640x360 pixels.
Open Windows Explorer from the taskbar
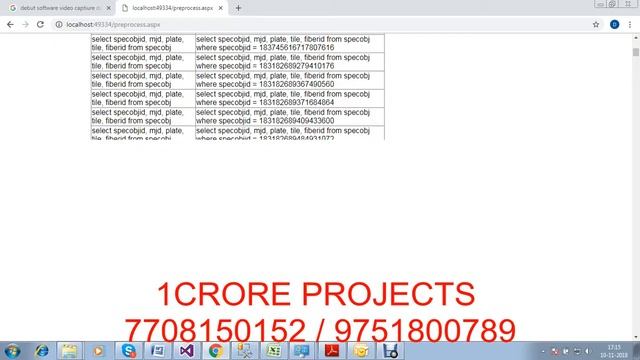click(x=69, y=351)
